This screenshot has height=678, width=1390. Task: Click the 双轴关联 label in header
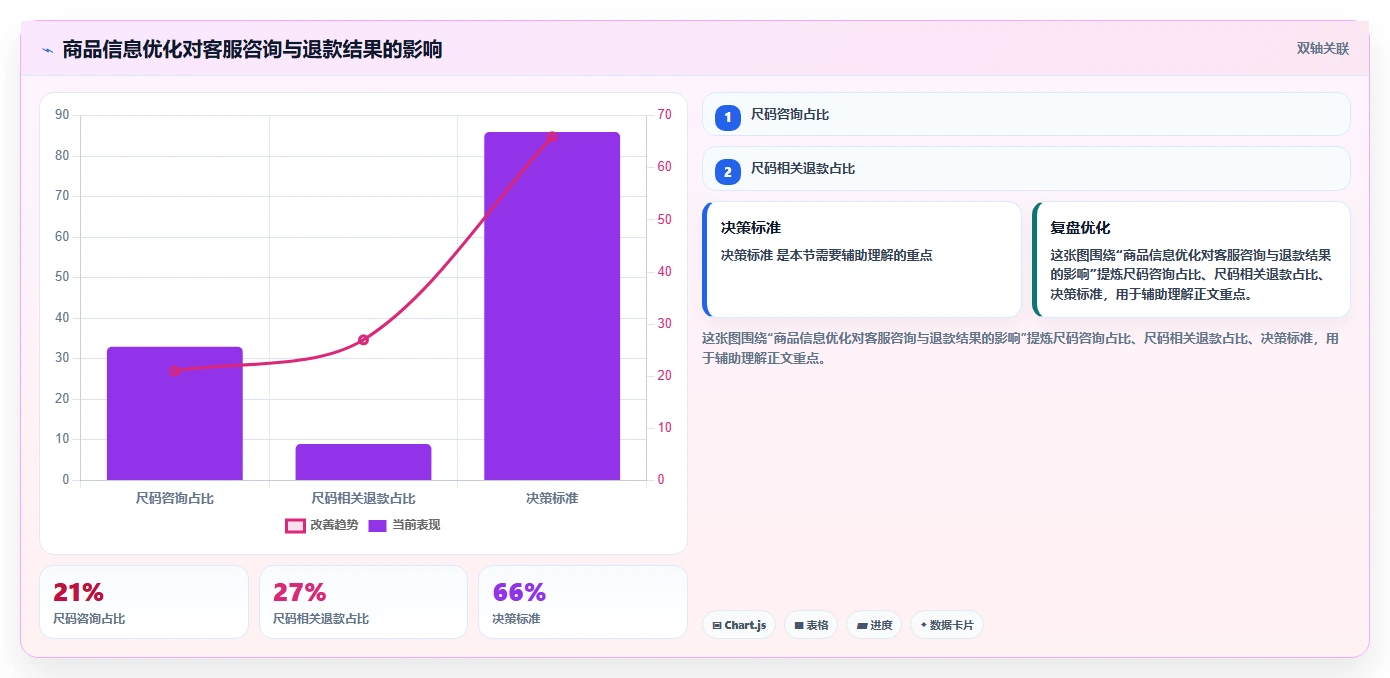1323,49
